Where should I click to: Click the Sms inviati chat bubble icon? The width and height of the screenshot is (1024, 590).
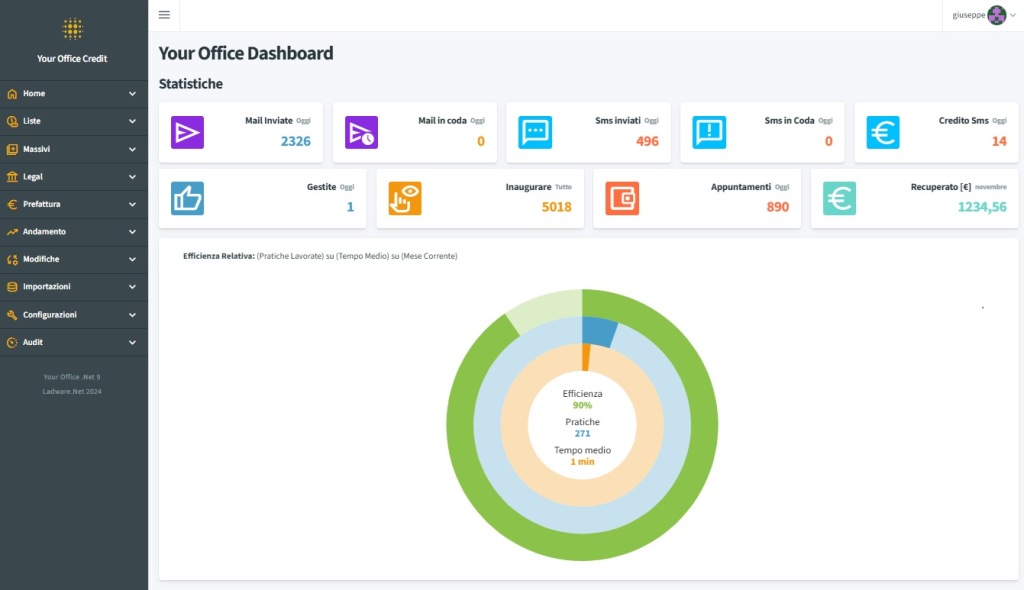(x=534, y=131)
